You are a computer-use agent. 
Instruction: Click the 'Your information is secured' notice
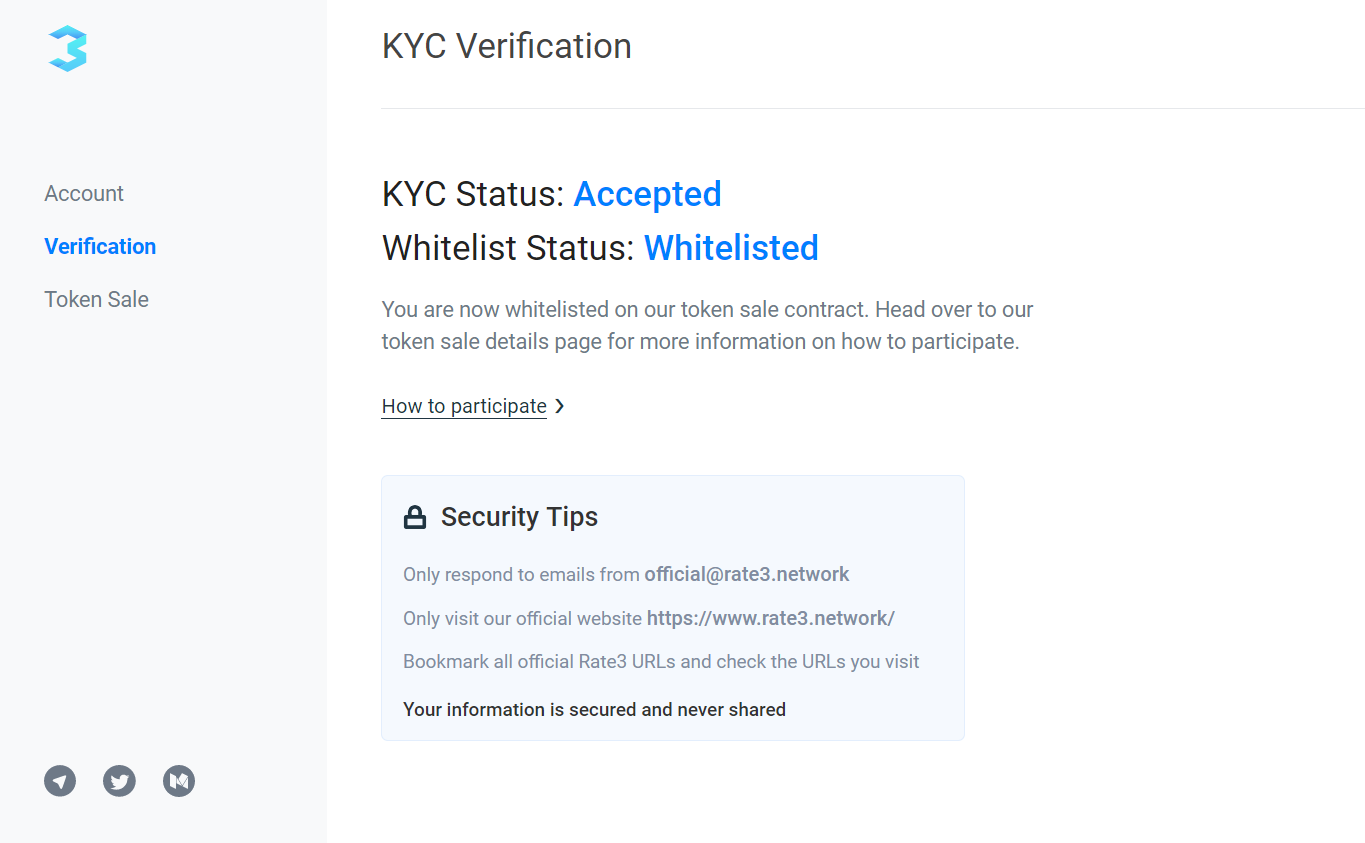coord(594,709)
